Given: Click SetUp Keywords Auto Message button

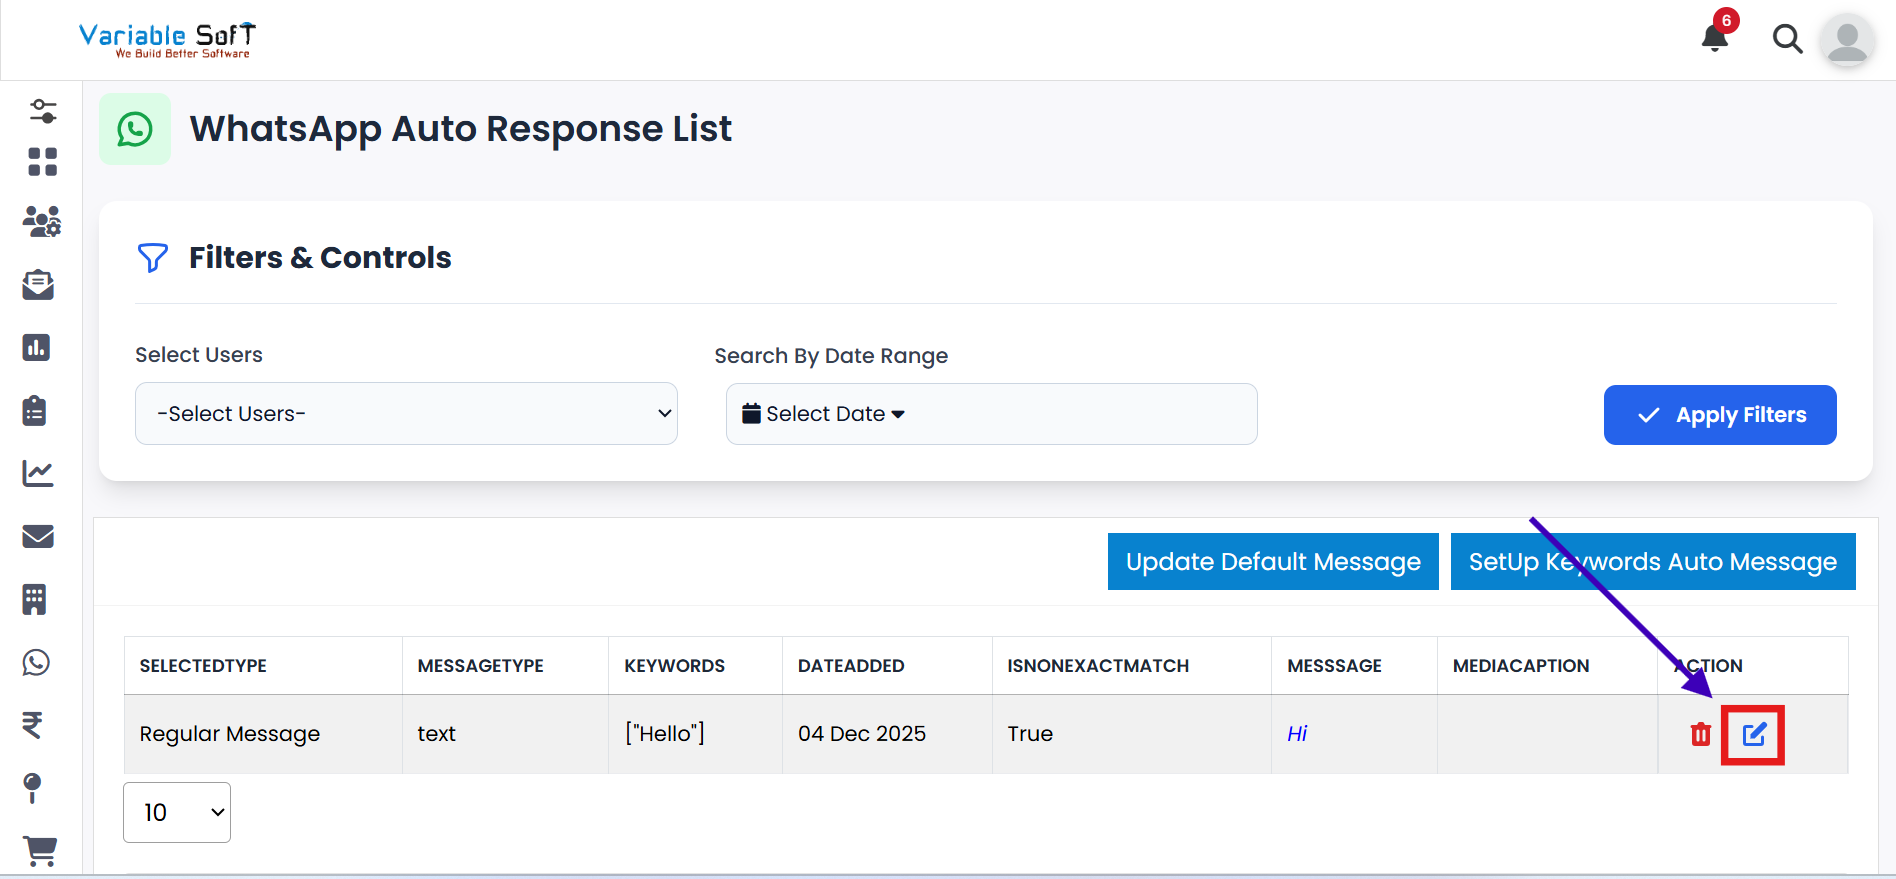Looking at the screenshot, I should click(x=1652, y=562).
